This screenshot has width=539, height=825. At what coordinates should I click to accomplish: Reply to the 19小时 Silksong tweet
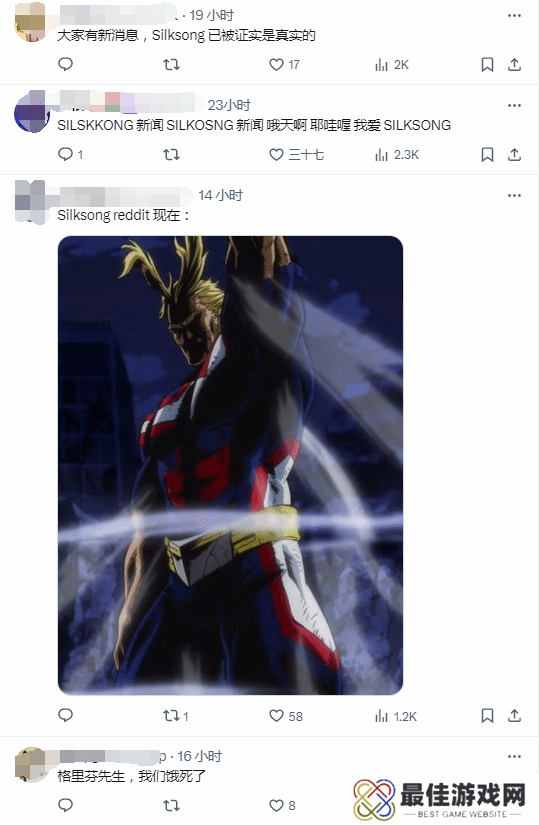(65, 64)
